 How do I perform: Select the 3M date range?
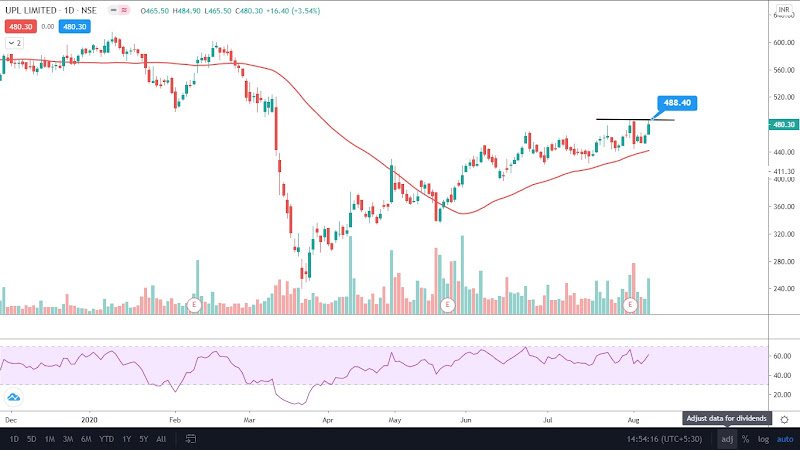(68, 439)
